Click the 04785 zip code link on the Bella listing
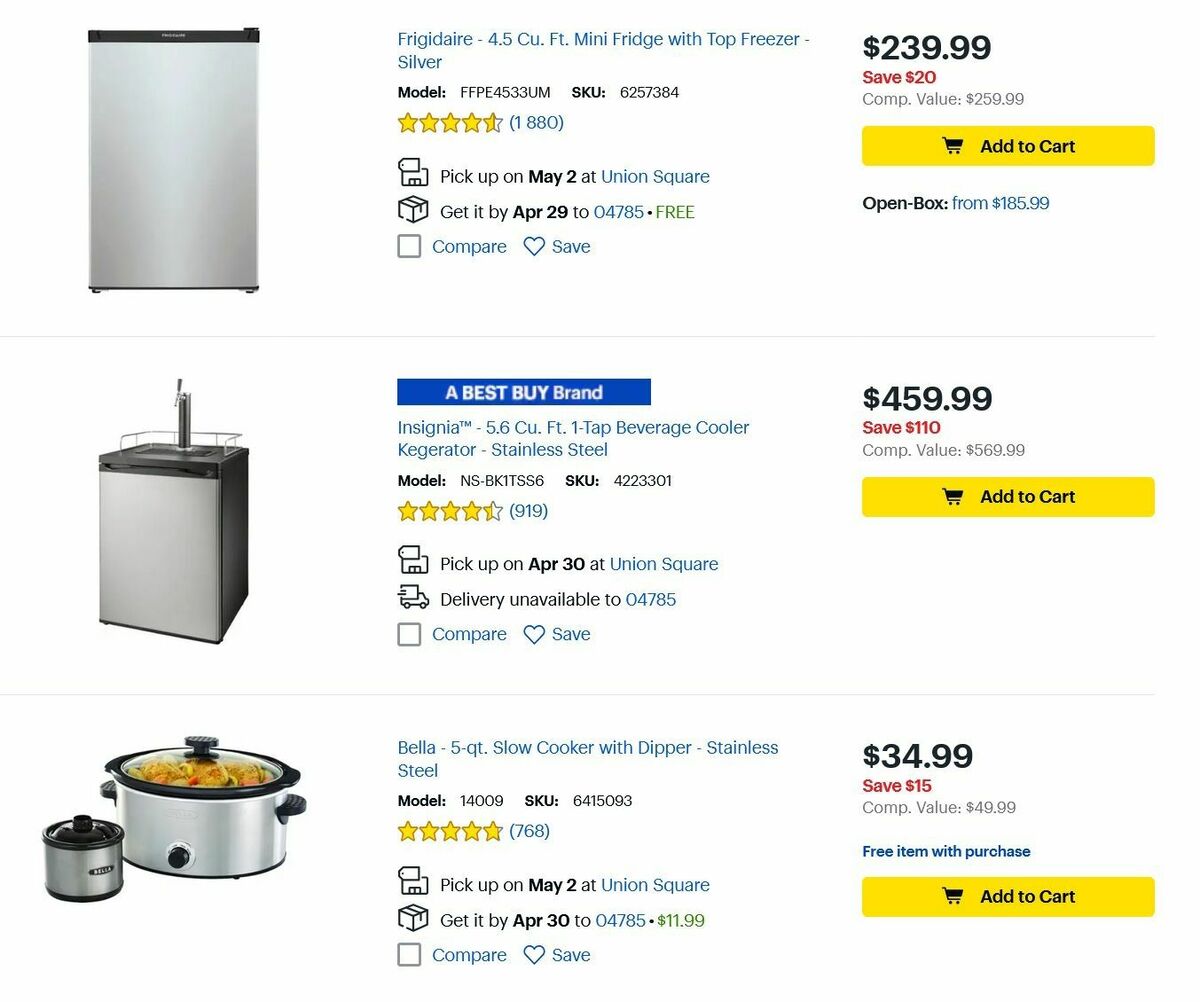This screenshot has height=1002, width=1200. (618, 919)
